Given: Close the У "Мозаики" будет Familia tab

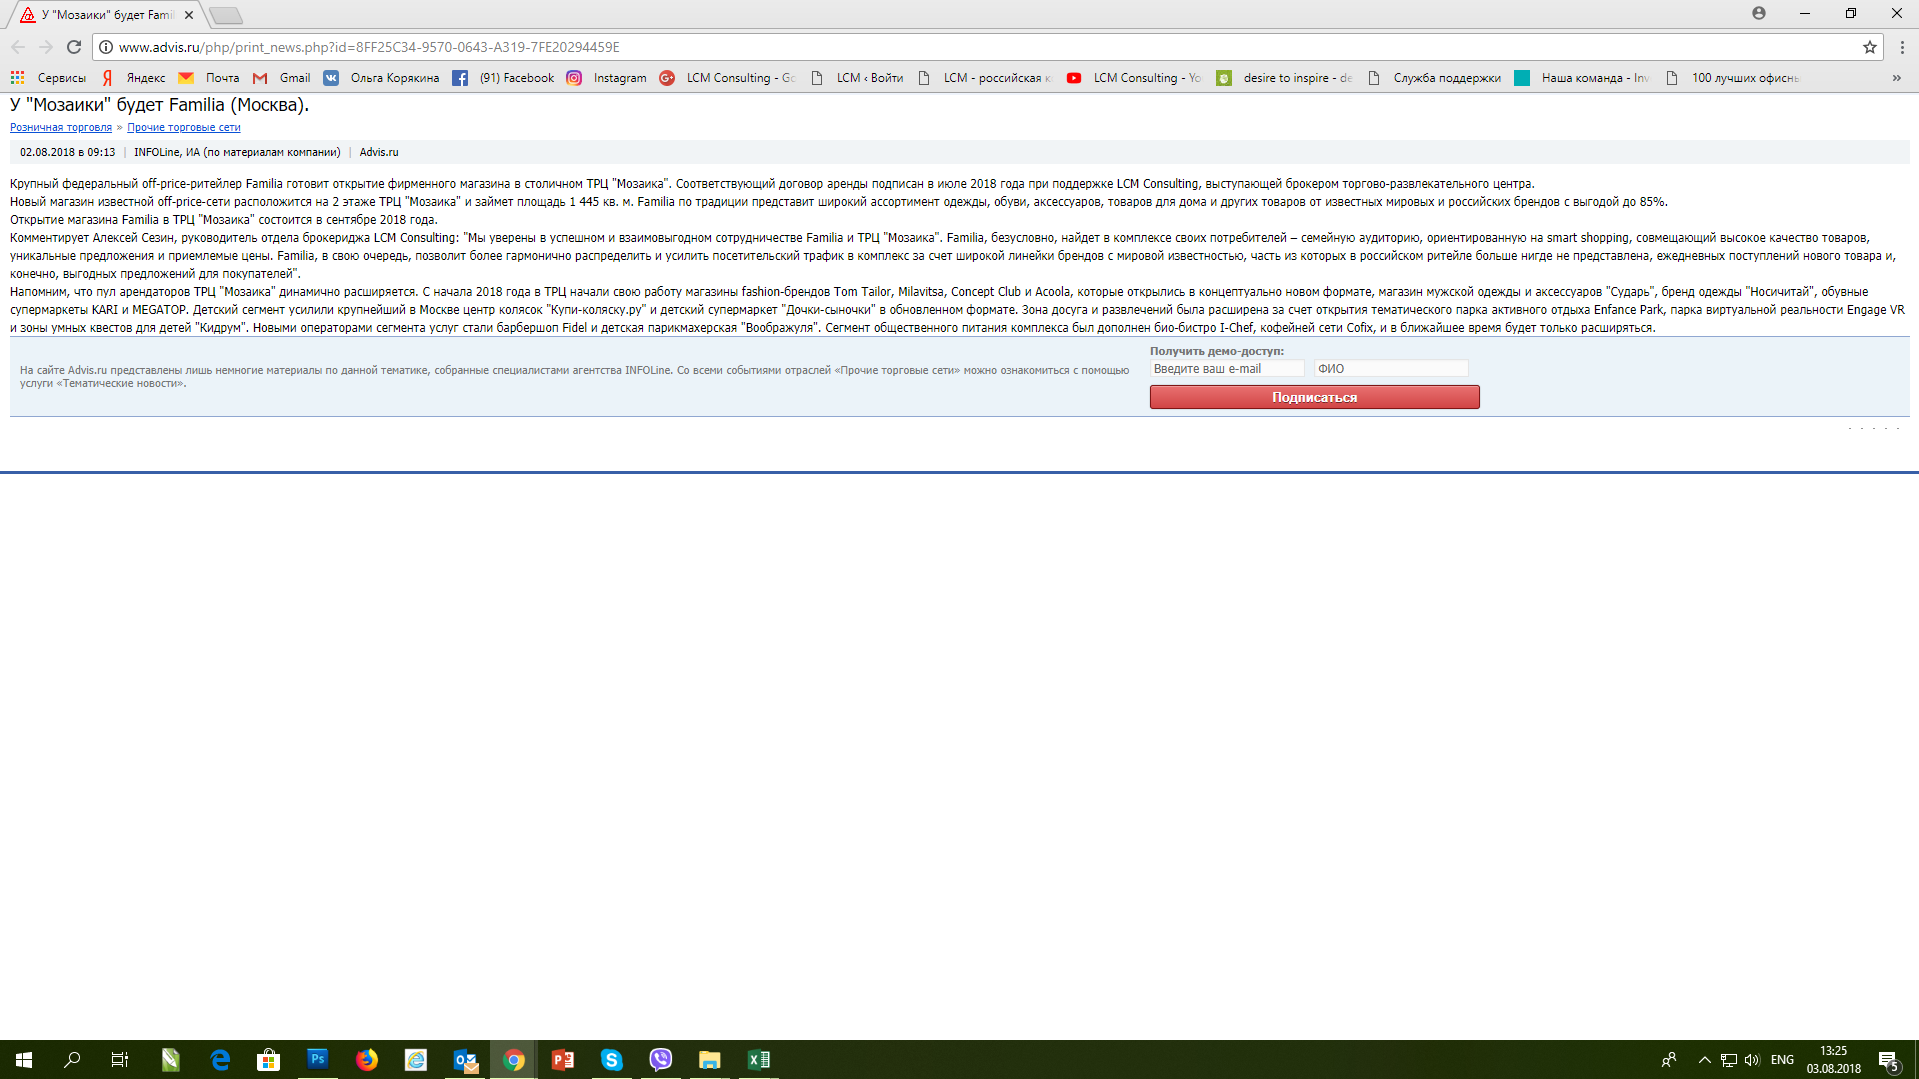Looking at the screenshot, I should (x=189, y=15).
